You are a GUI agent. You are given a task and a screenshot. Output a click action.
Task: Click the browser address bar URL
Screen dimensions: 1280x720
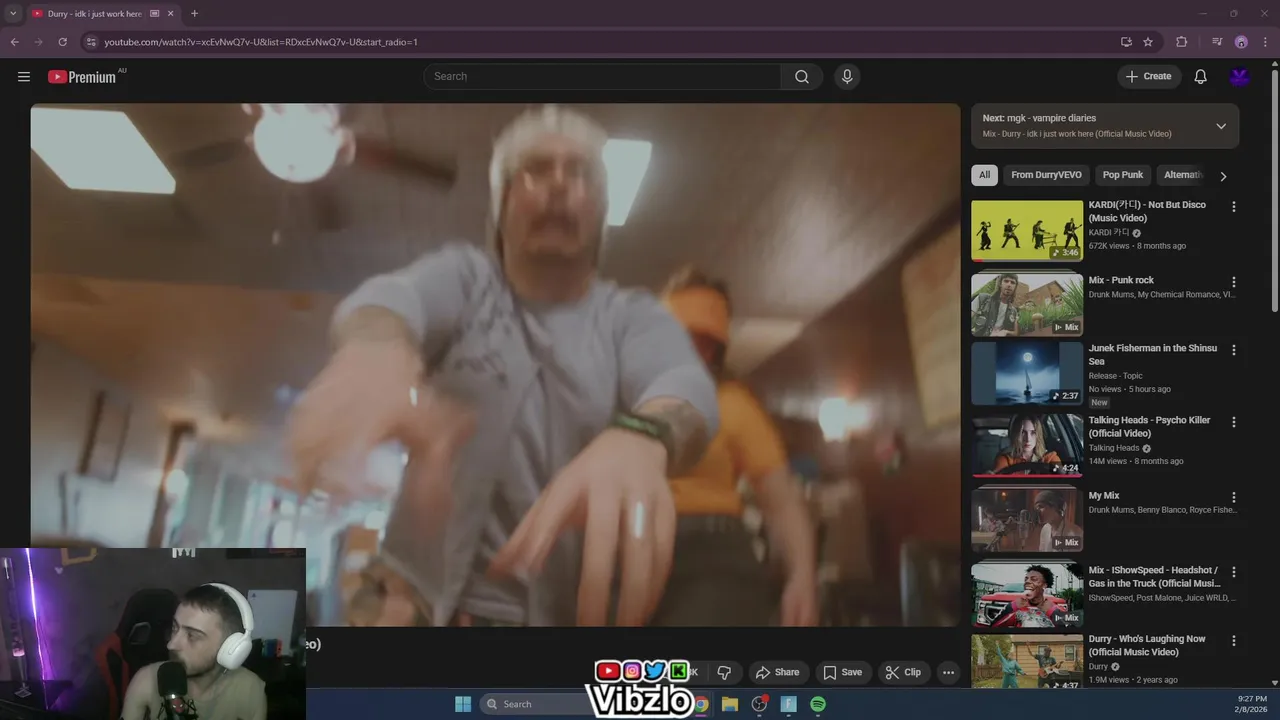point(261,42)
